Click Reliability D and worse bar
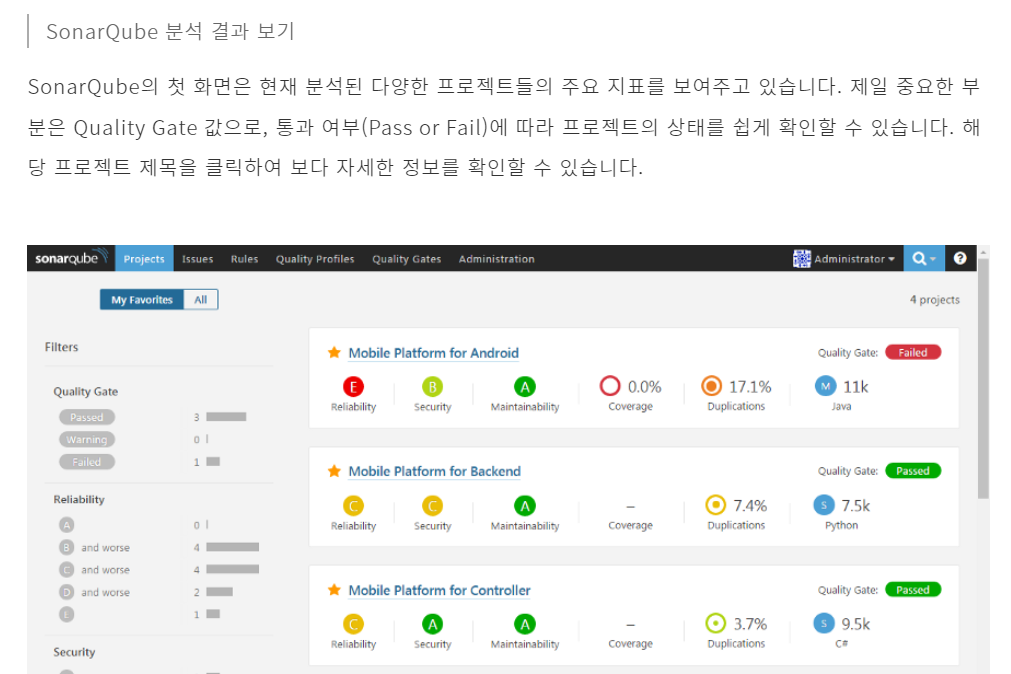The height and width of the screenshot is (674, 1011). coord(219,591)
